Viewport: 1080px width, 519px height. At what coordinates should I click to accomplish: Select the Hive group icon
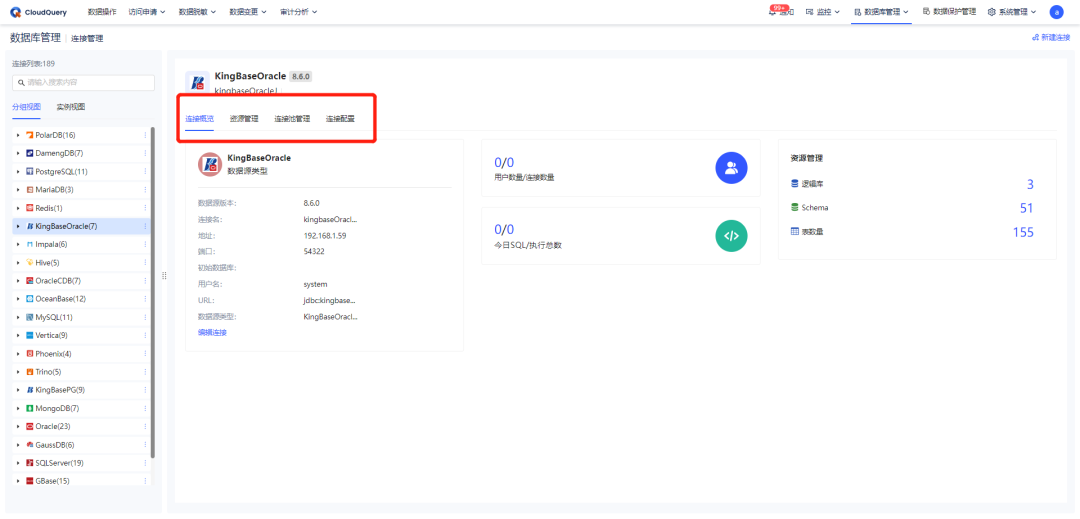tap(30, 262)
